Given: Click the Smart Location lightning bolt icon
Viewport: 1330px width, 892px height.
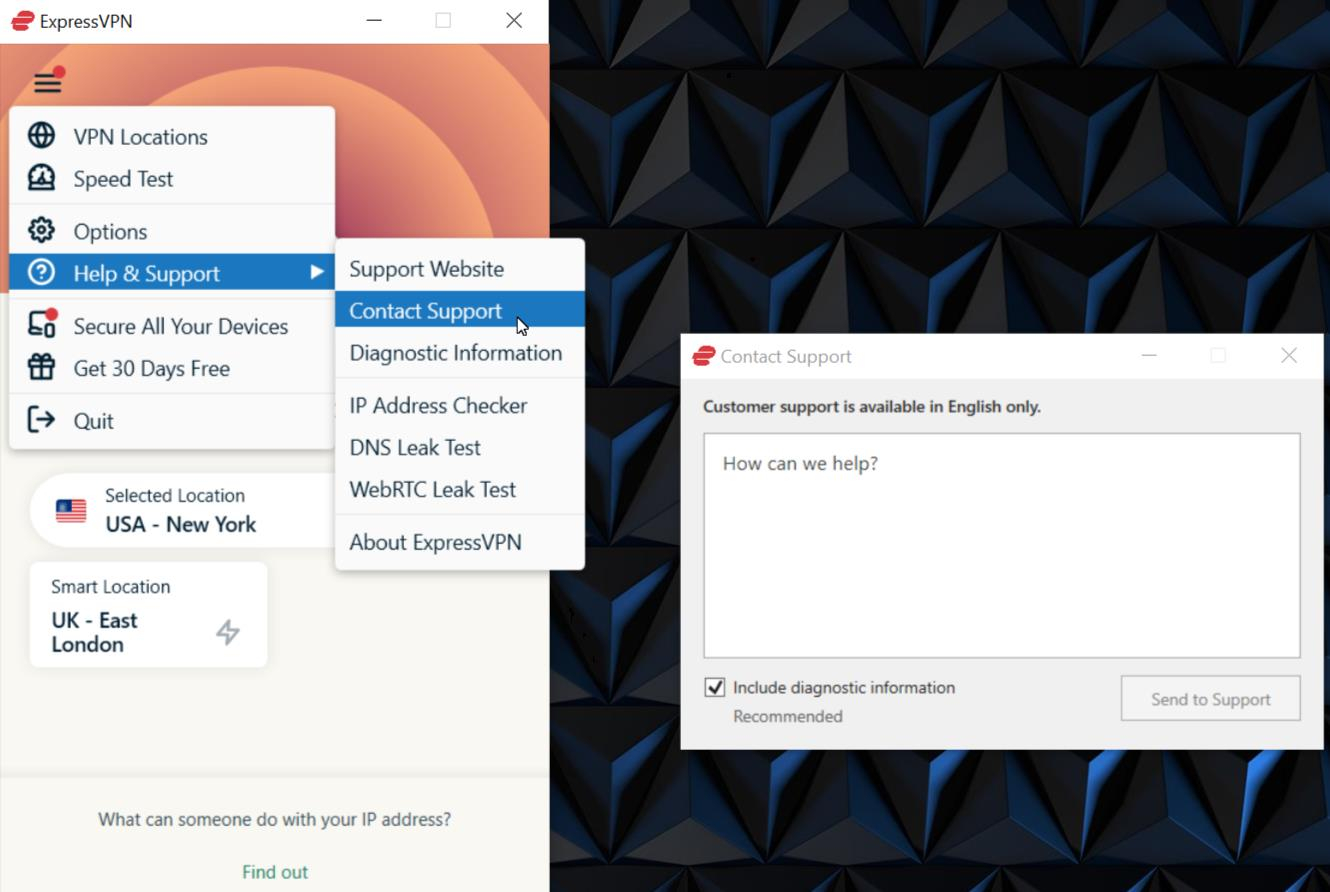Looking at the screenshot, I should click(228, 632).
